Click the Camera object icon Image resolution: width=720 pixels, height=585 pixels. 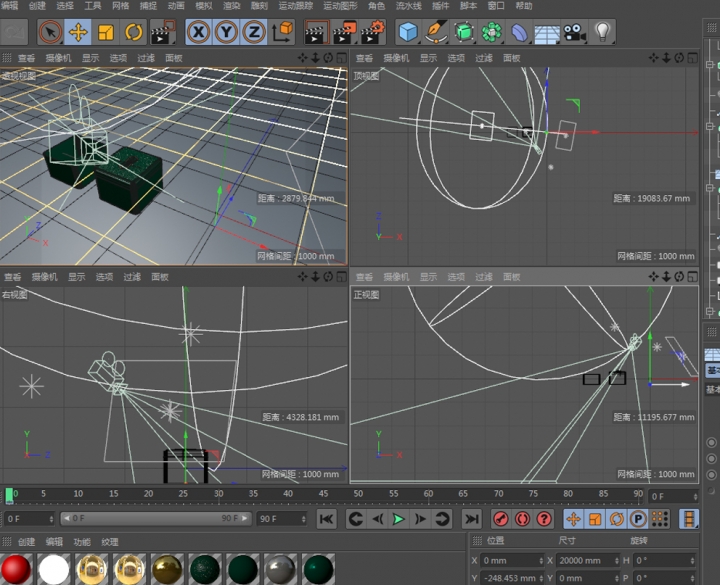(x=574, y=32)
